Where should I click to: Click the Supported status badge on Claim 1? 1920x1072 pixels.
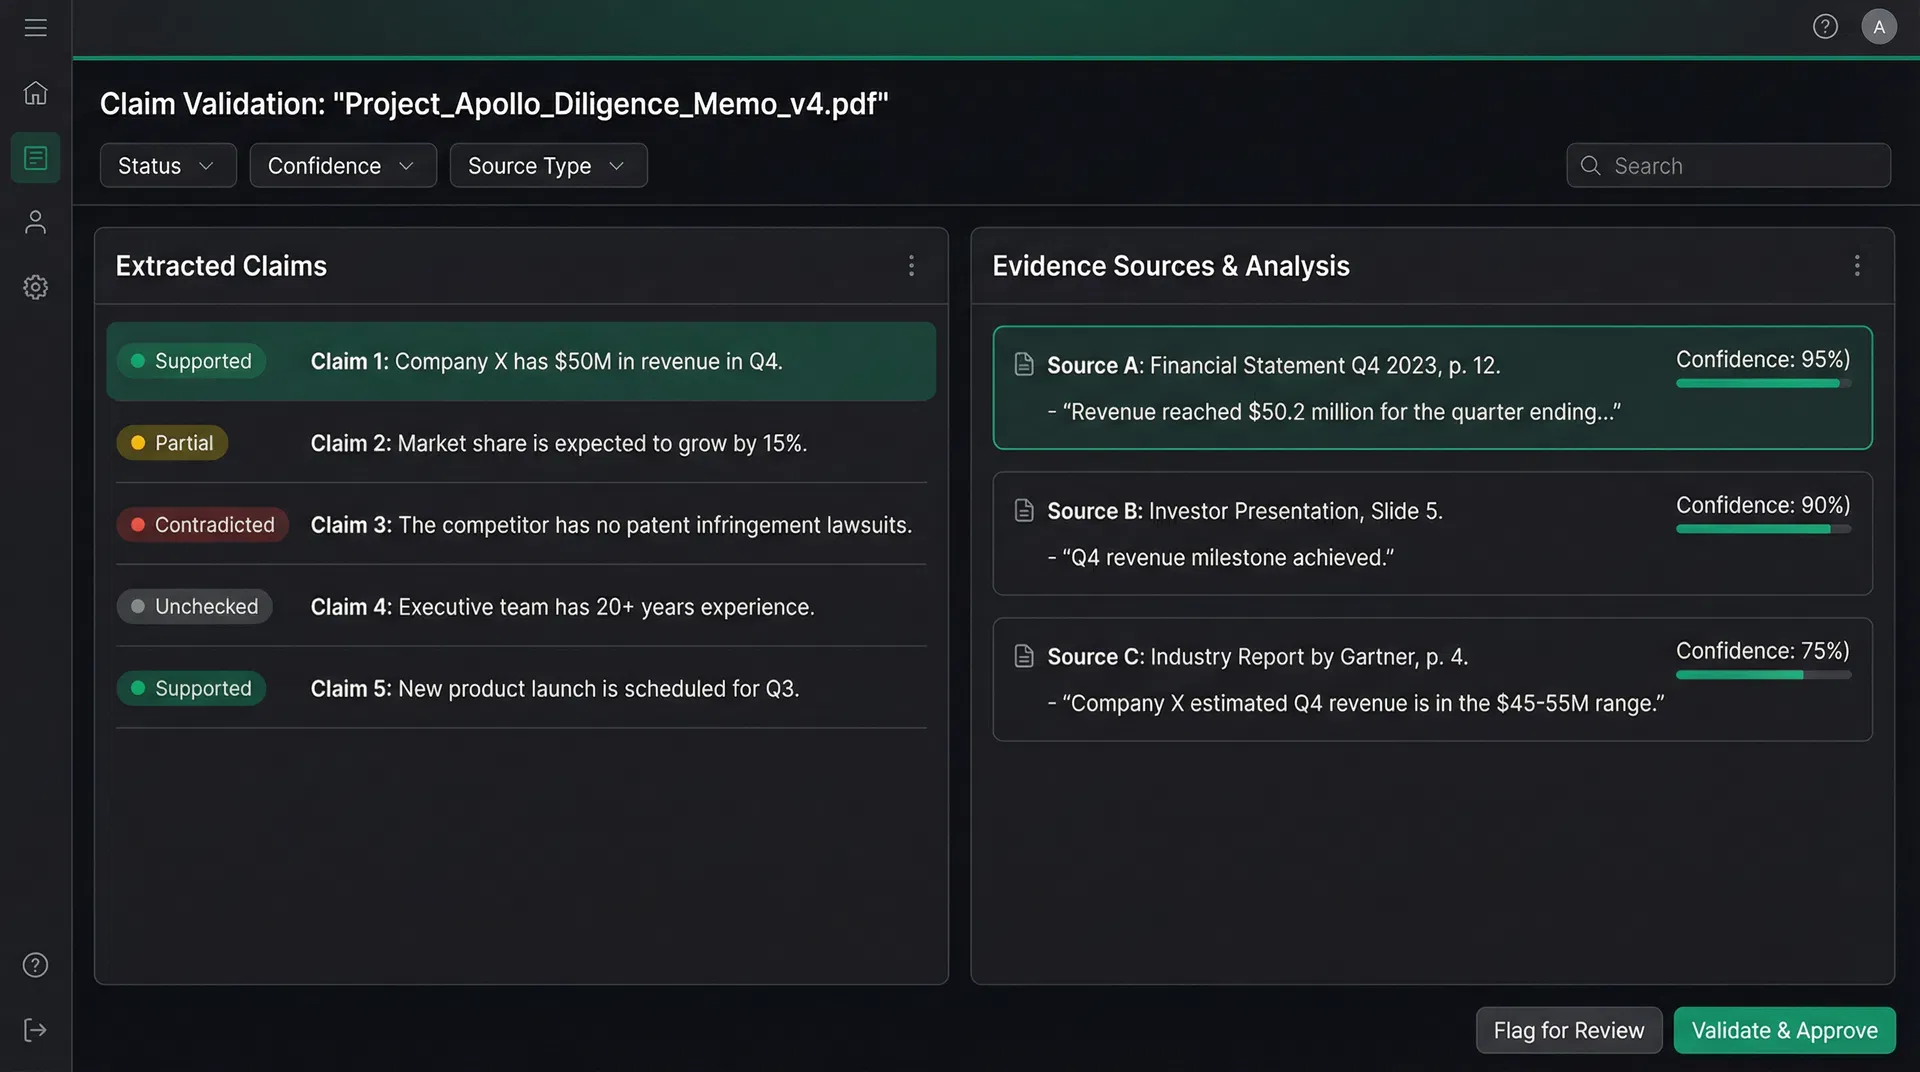point(191,361)
